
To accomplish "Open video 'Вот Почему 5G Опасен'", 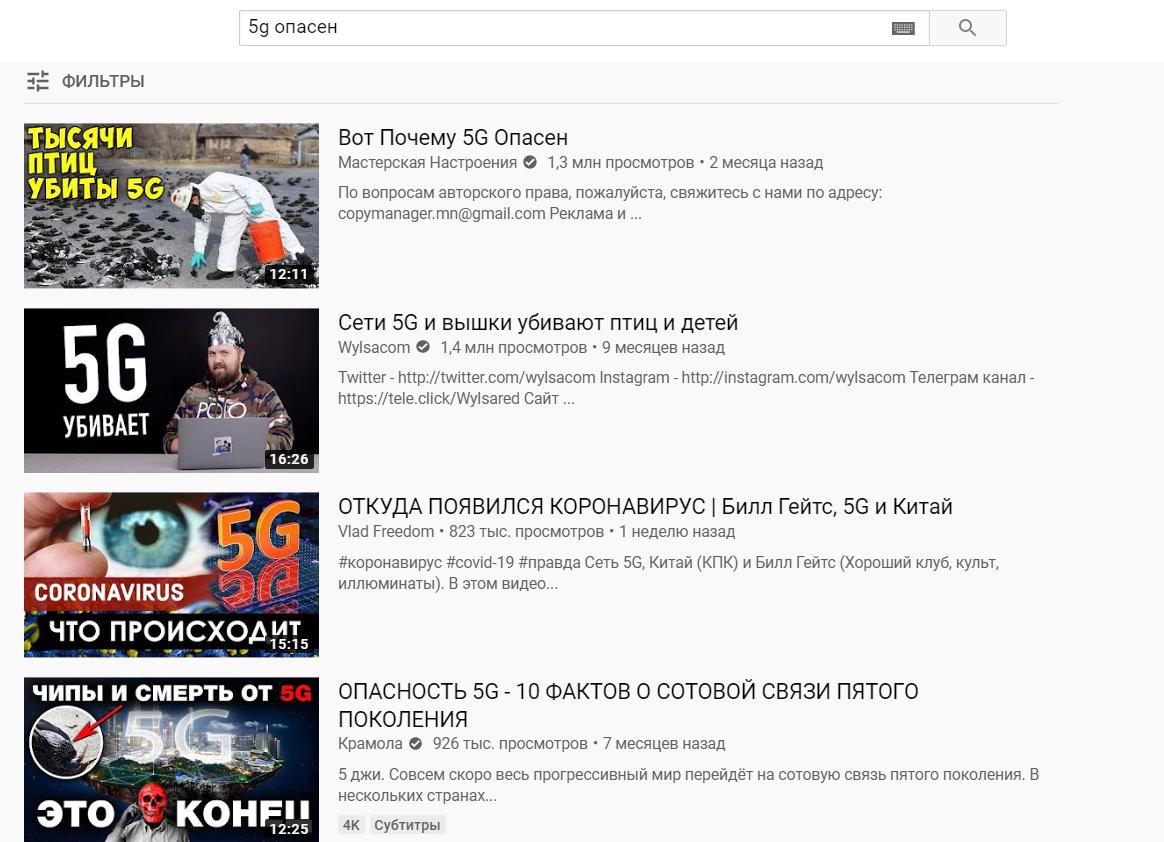I will (x=453, y=137).
